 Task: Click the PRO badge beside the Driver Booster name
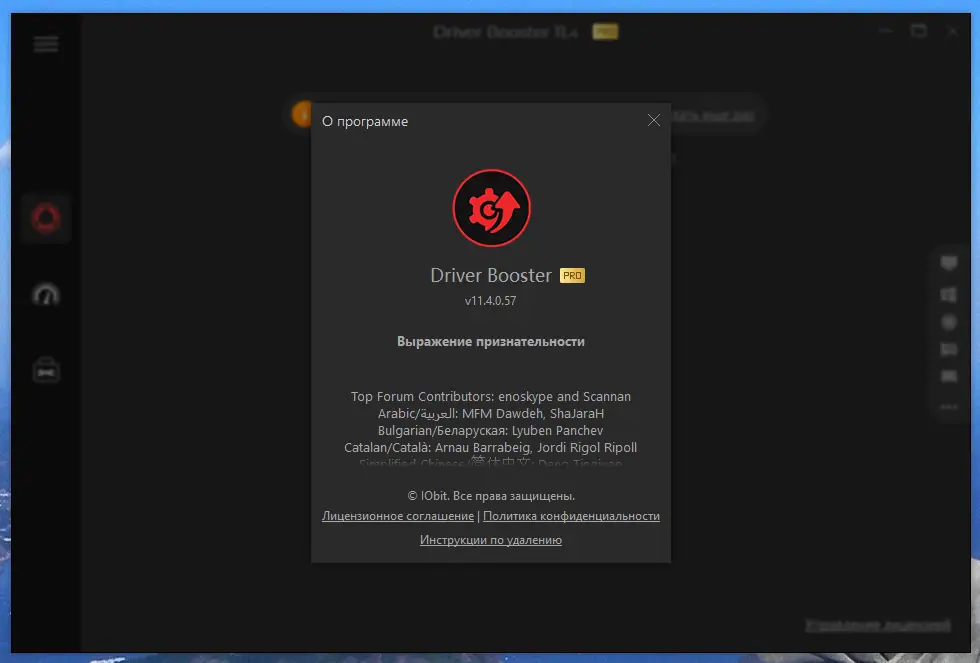(x=572, y=274)
